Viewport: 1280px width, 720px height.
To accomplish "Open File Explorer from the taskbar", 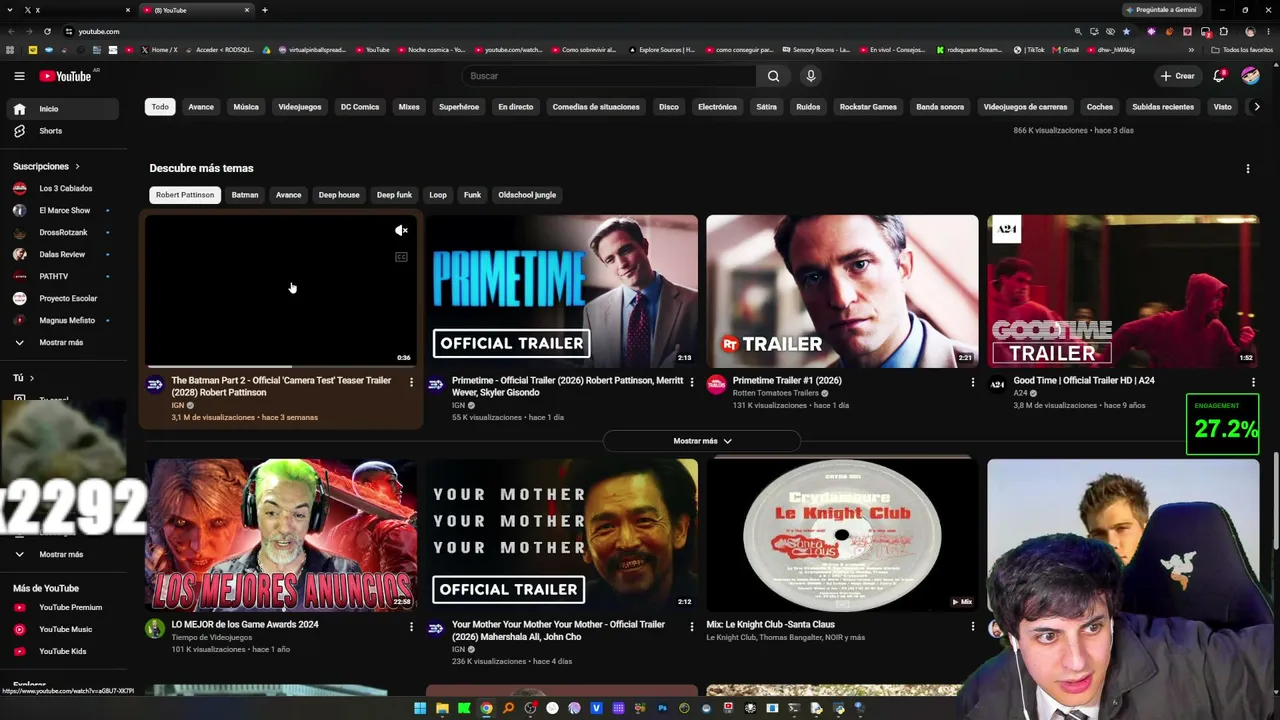I will click(x=442, y=709).
